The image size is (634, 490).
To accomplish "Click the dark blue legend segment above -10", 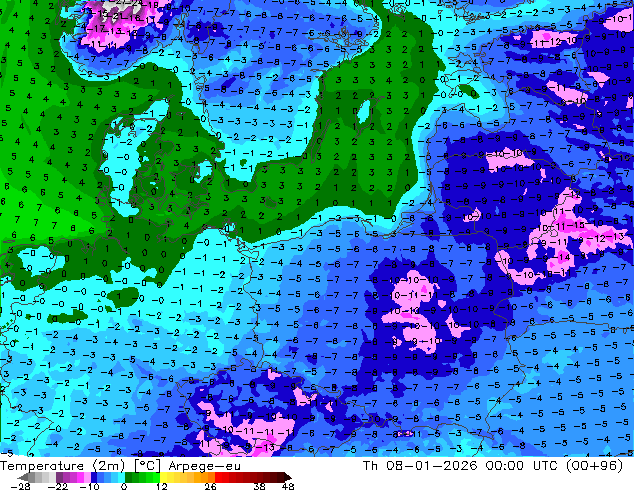I will 94,477.
